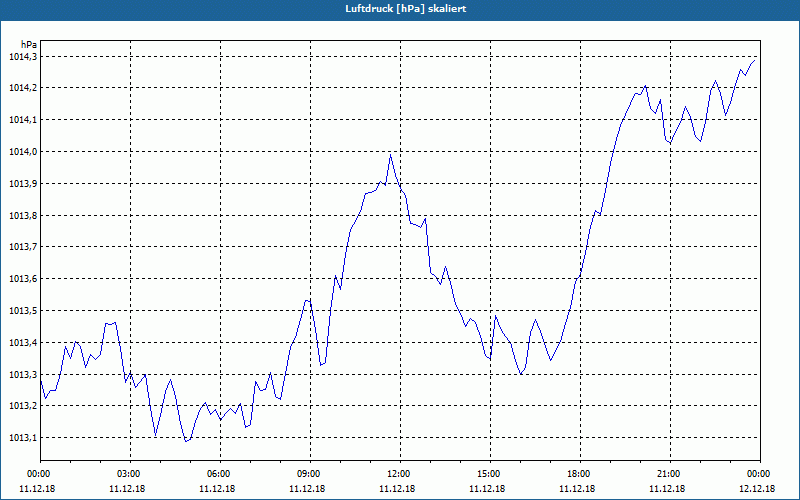Viewport: 800px width, 500px height.
Task: Select the 1013,8 y-axis label
Action: 23,215
